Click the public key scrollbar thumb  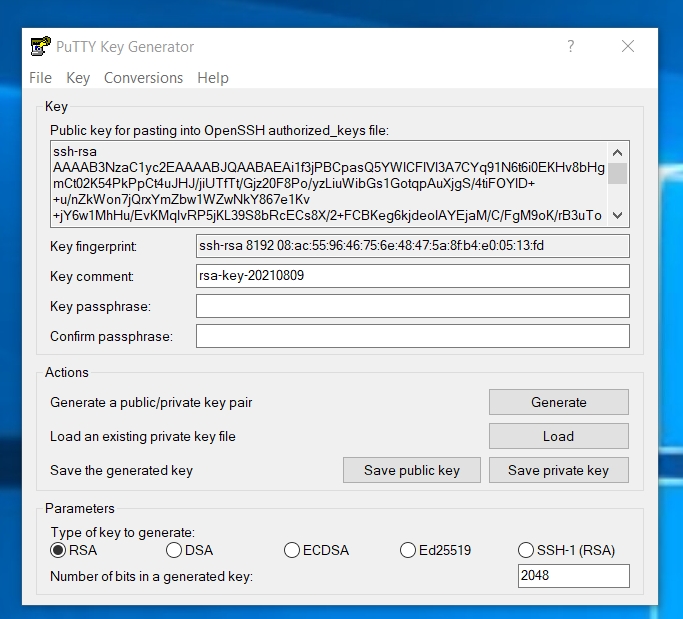click(617, 173)
